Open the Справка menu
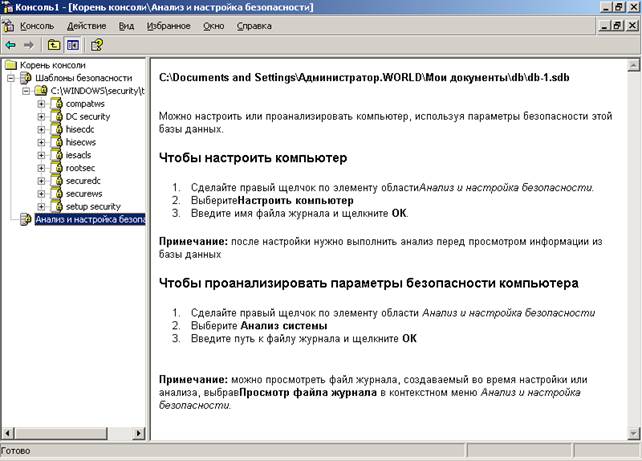This screenshot has height=461, width=642. pyautogui.click(x=254, y=26)
